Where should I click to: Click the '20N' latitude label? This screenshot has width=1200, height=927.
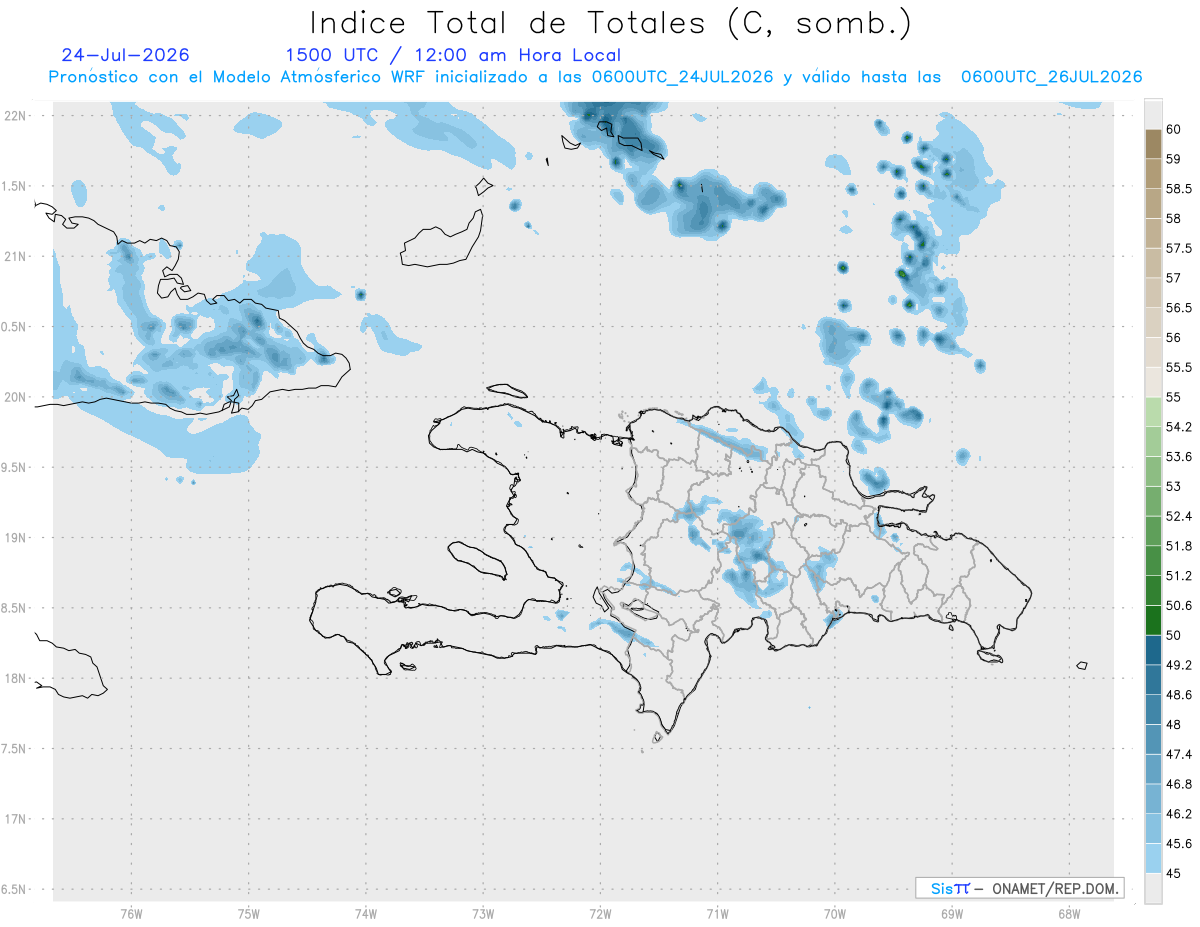coord(17,397)
